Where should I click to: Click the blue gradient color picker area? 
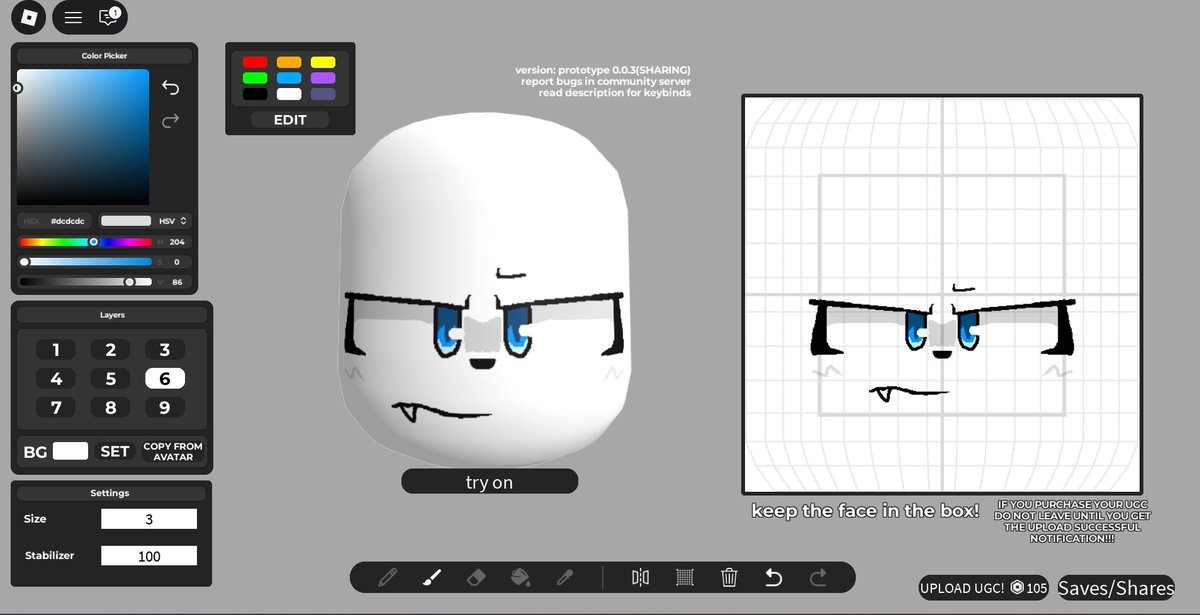83,137
